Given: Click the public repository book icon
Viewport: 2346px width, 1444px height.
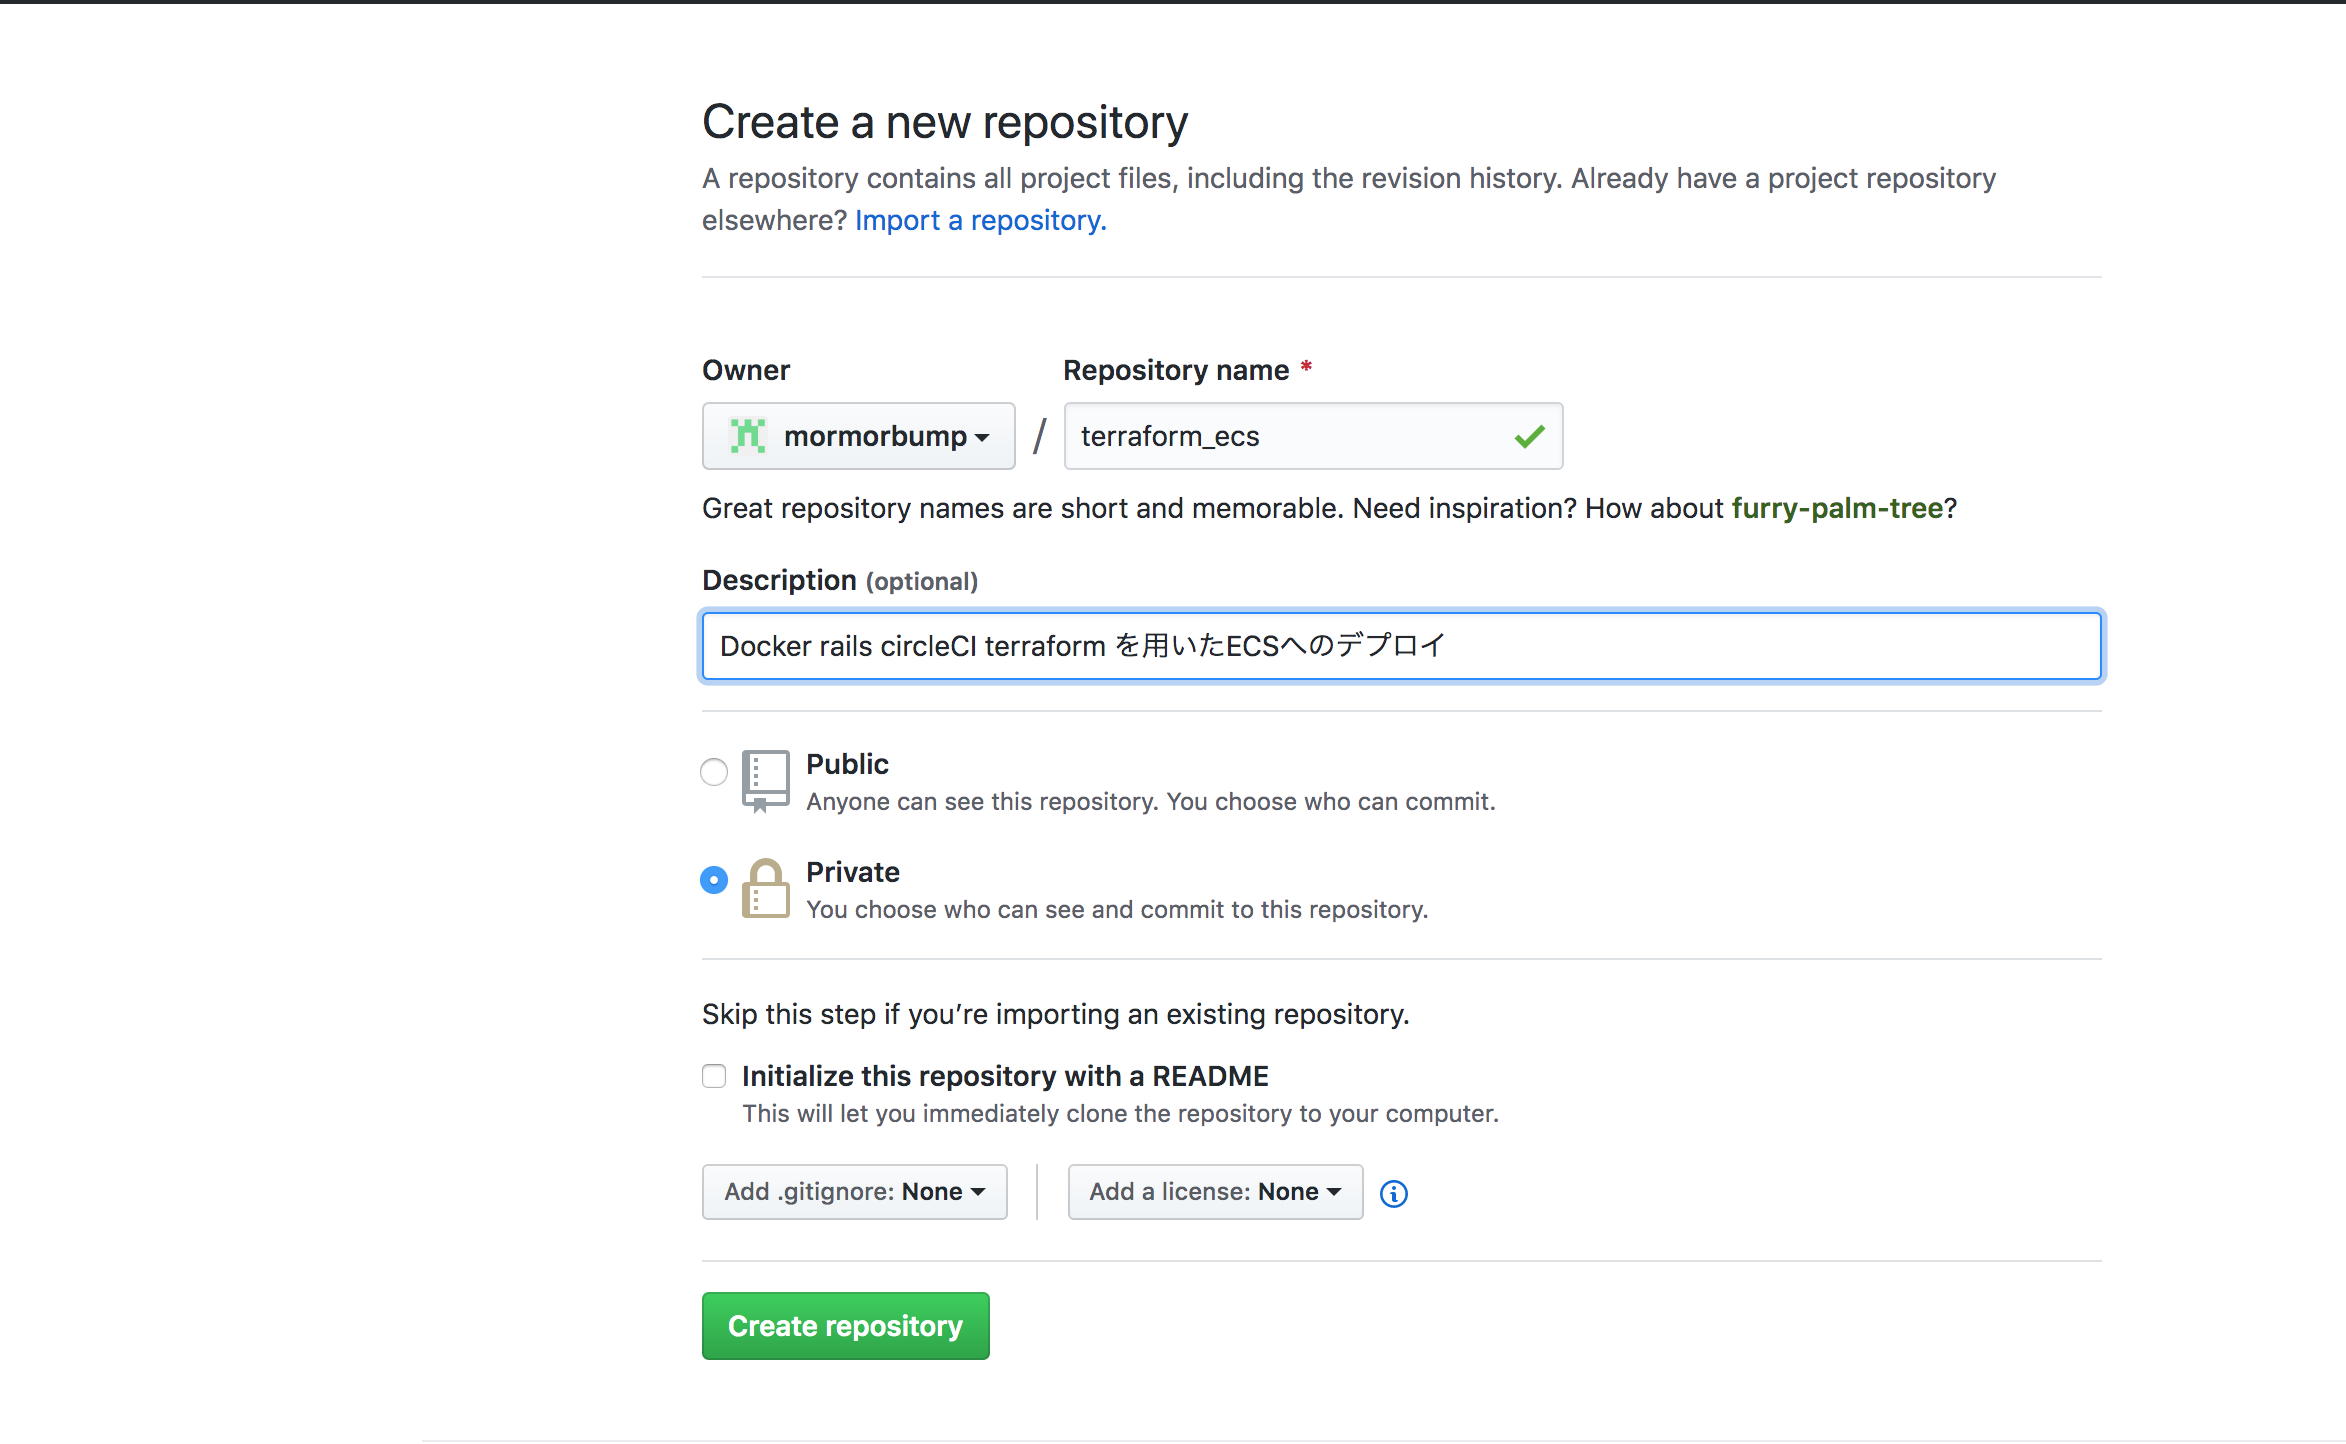Looking at the screenshot, I should pyautogui.click(x=765, y=780).
